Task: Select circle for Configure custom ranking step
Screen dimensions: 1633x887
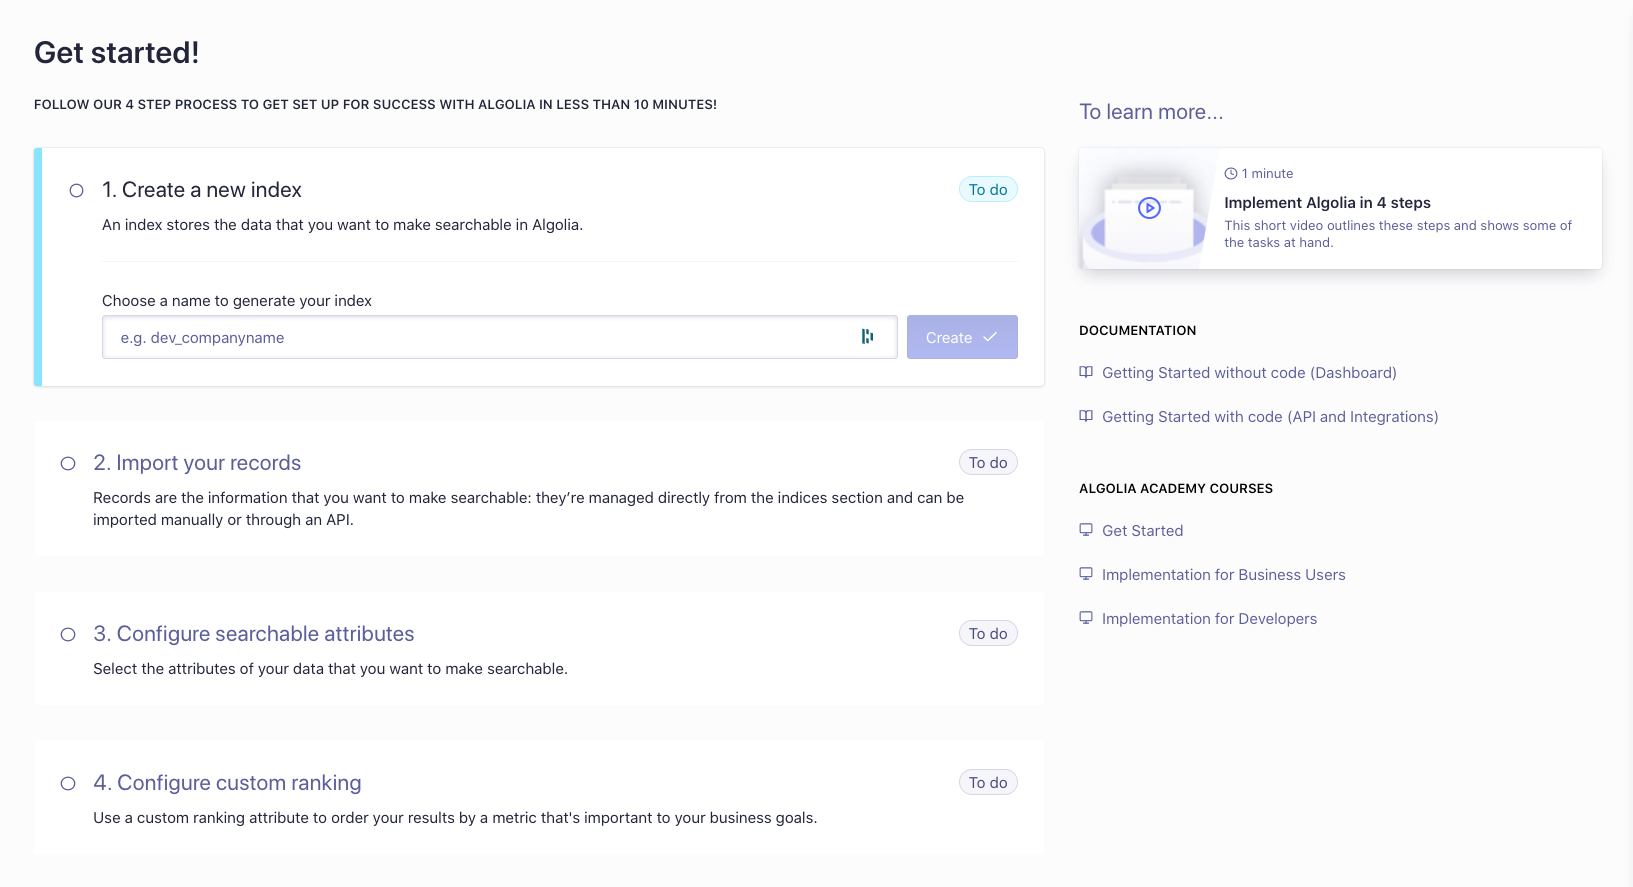Action: pos(68,783)
